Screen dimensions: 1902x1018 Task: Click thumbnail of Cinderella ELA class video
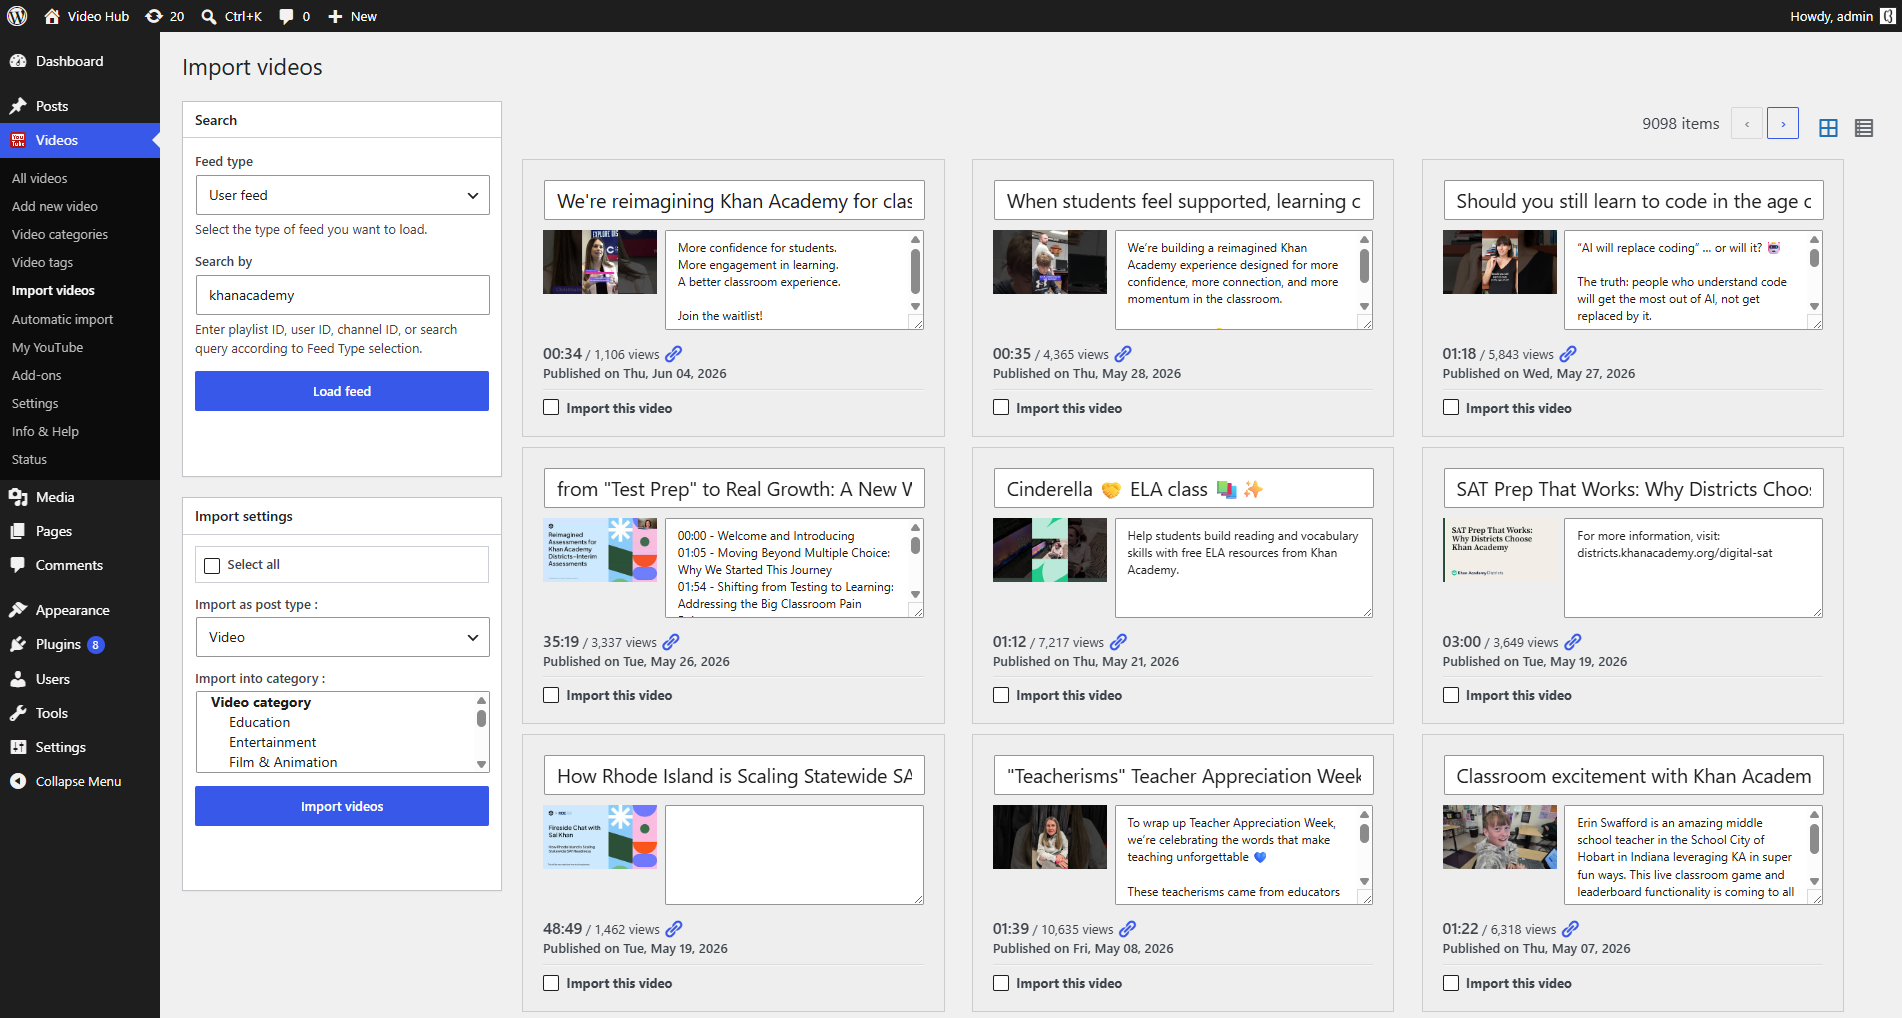pos(1049,550)
